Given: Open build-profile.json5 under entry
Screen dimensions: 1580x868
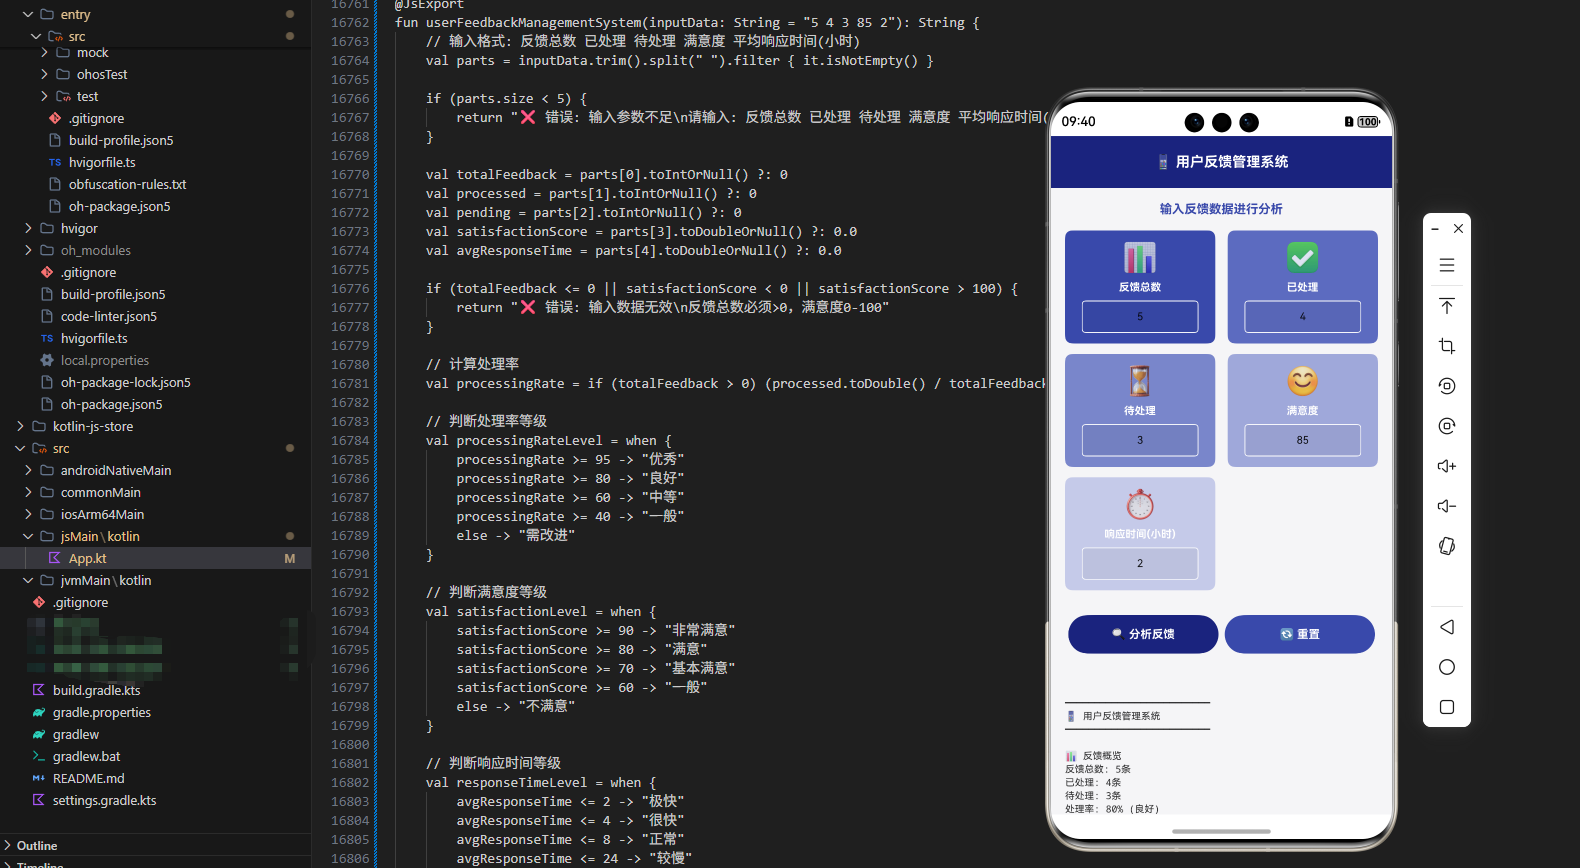Looking at the screenshot, I should pos(121,140).
